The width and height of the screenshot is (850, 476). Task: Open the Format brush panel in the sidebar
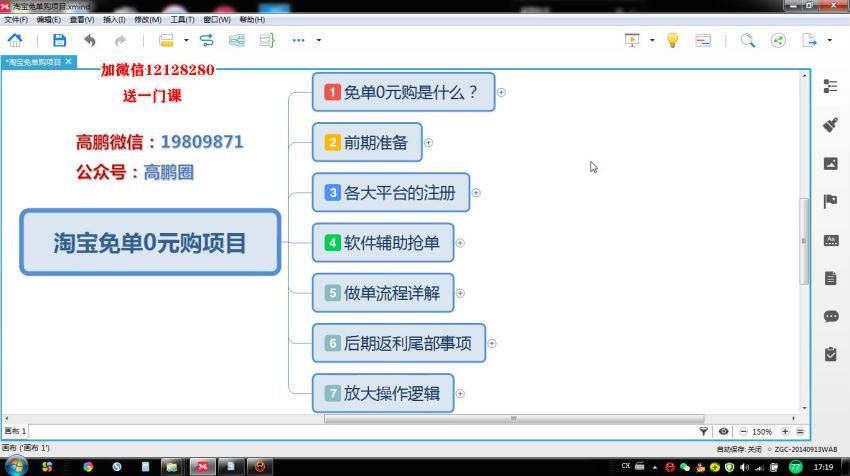click(830, 125)
